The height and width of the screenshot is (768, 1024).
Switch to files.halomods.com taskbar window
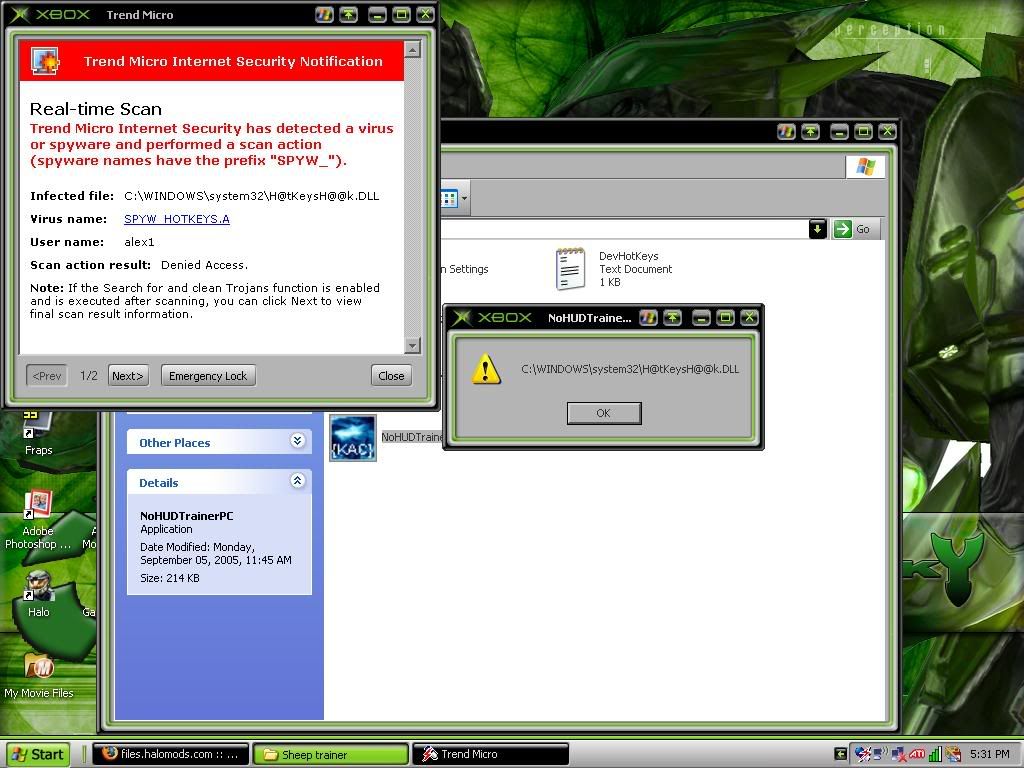(170, 754)
